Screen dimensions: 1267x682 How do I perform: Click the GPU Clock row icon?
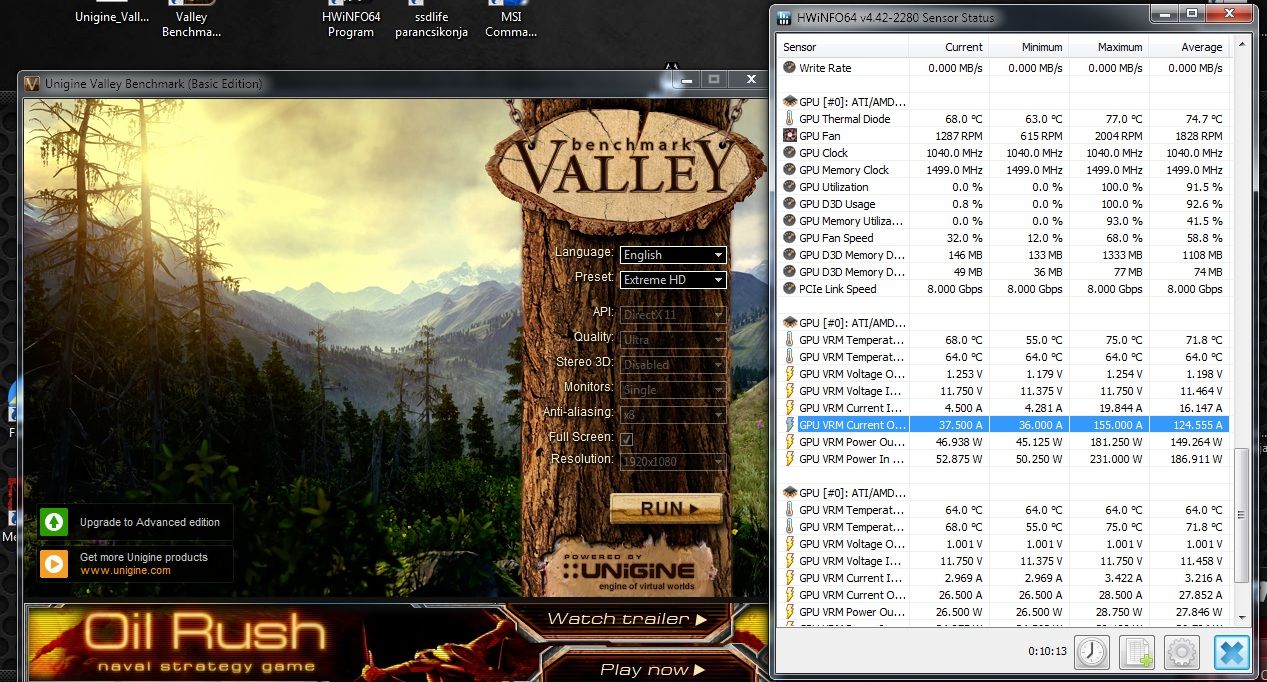click(x=789, y=153)
